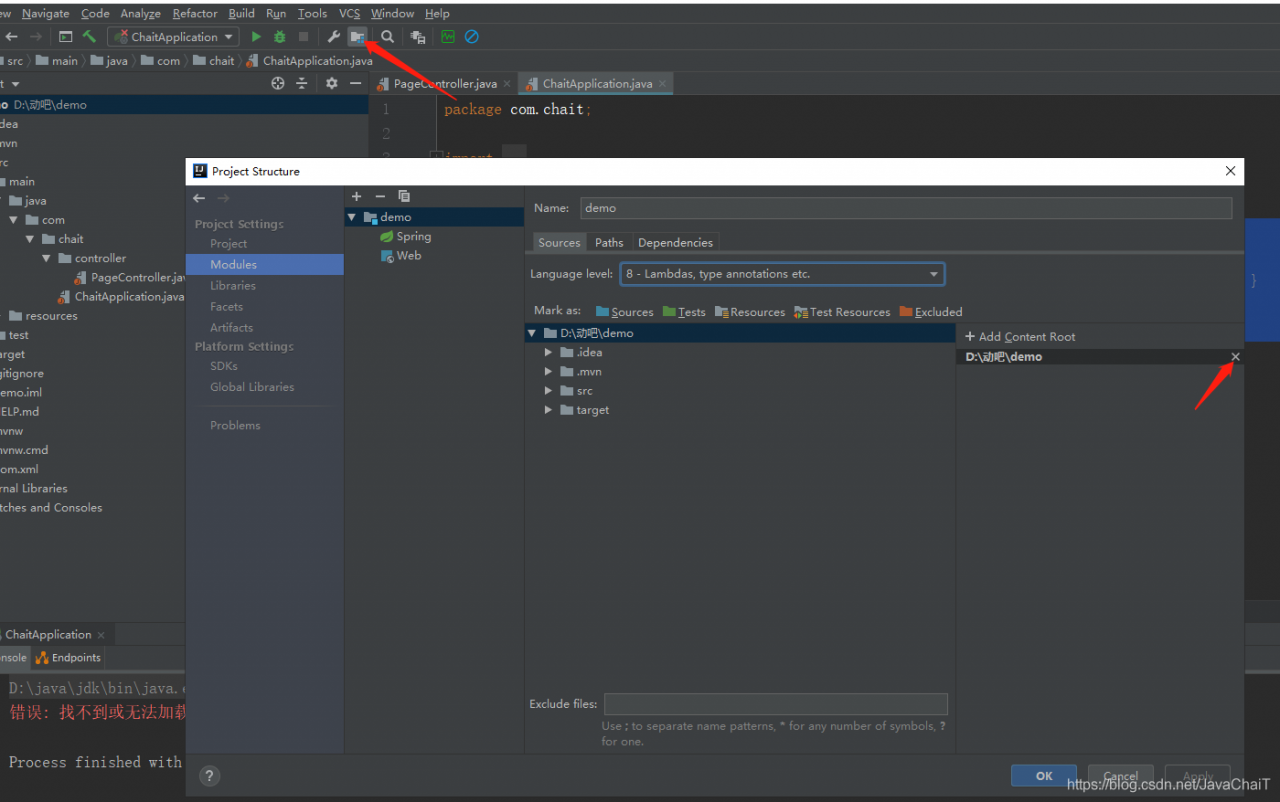Click the help question mark button
Viewport: 1280px width, 802px height.
[209, 775]
